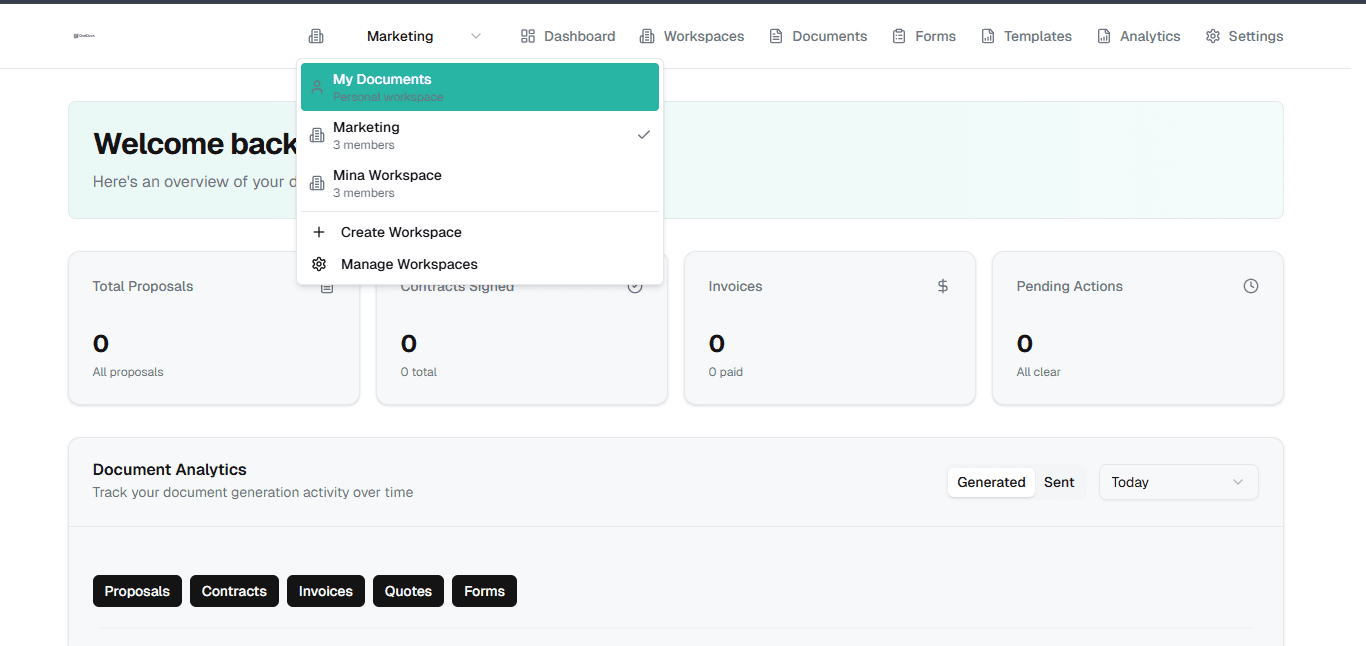The width and height of the screenshot is (1366, 646).
Task: Open Manage Workspaces
Action: 409,263
